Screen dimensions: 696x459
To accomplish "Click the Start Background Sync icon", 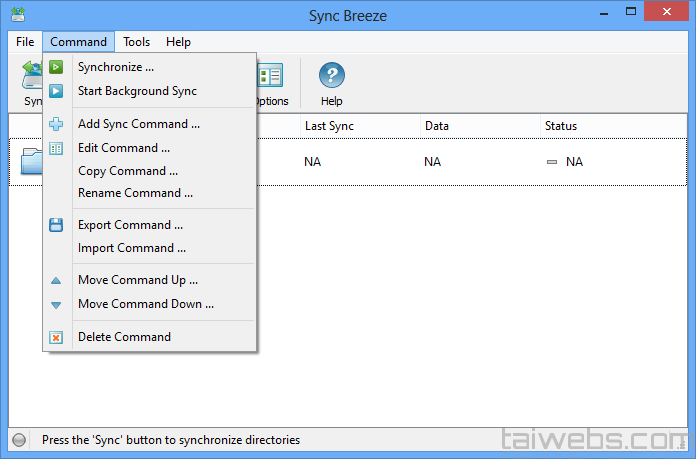I will 56,91.
